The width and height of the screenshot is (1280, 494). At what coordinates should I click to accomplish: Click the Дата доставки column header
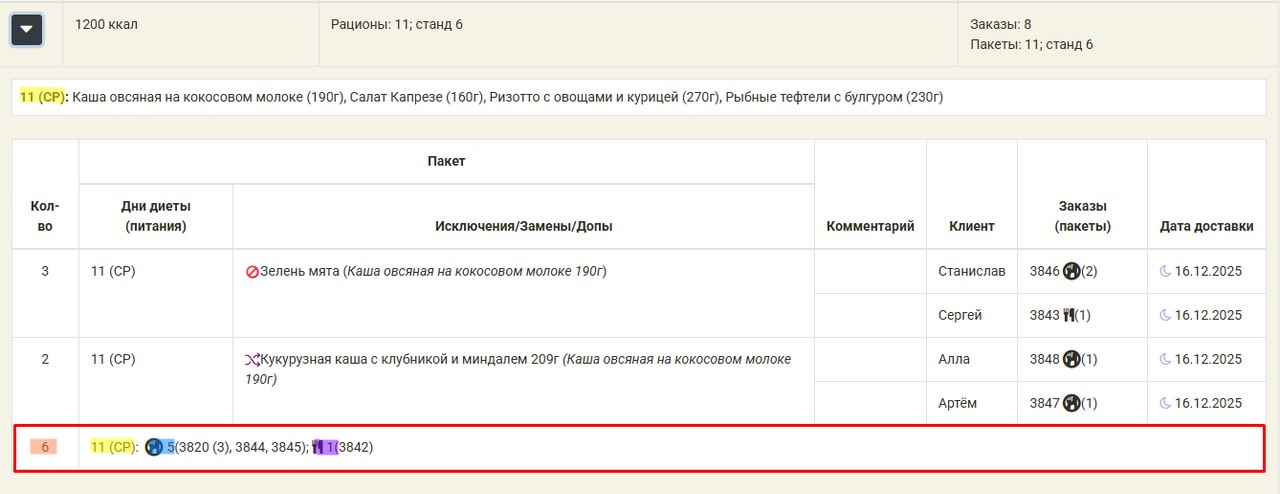tap(1206, 226)
